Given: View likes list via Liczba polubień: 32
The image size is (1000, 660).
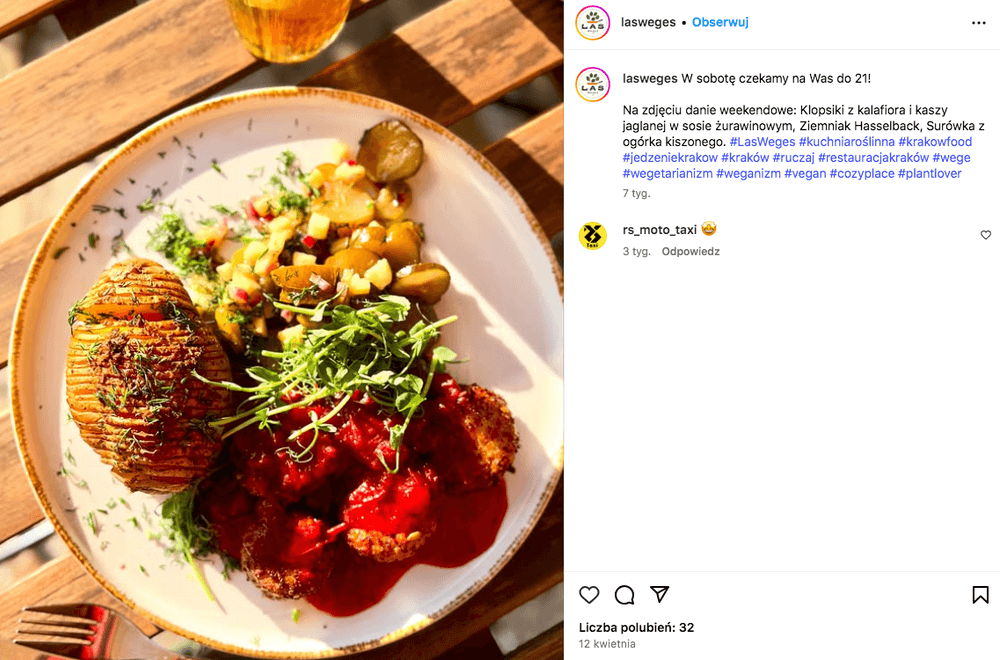Looking at the screenshot, I should pyautogui.click(x=636, y=627).
